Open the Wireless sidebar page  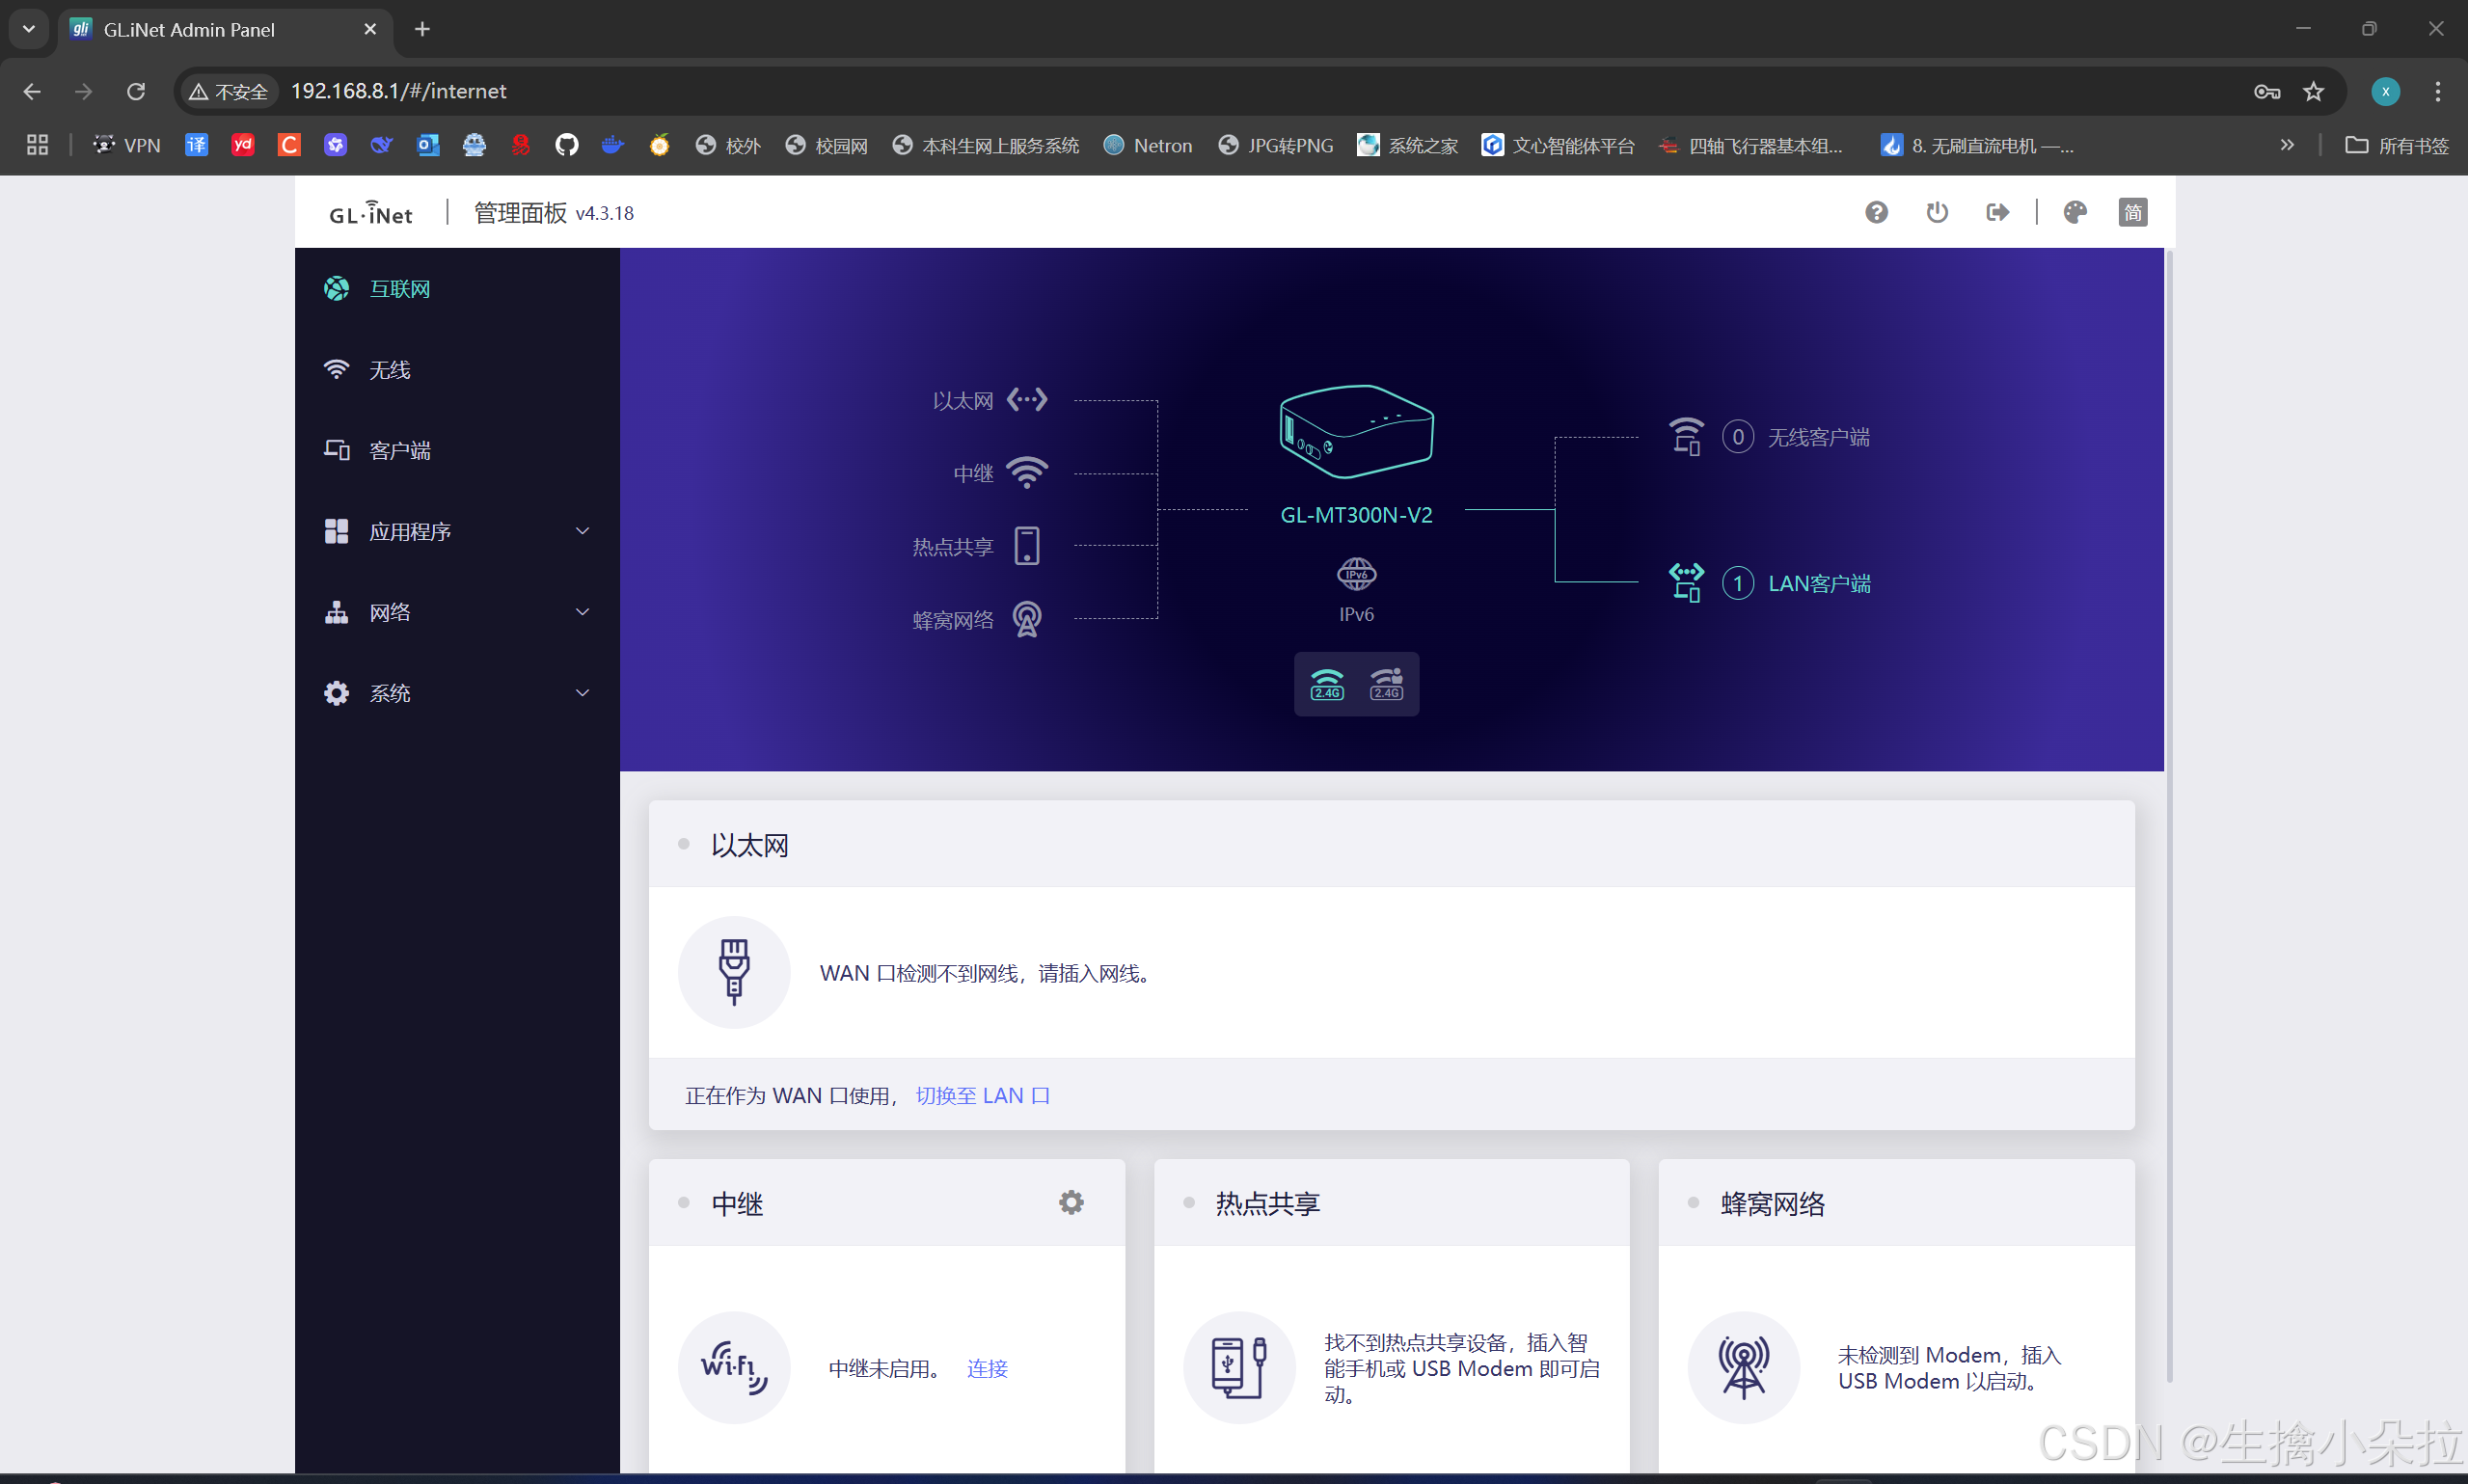click(x=389, y=370)
